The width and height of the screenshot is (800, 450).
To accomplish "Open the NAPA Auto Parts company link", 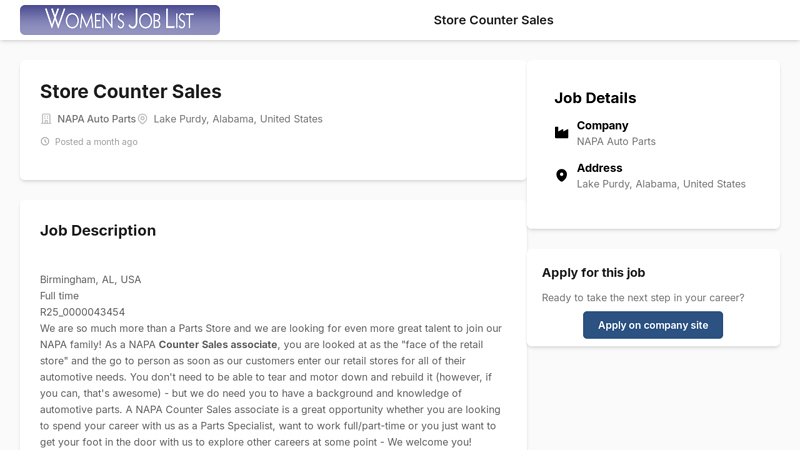I will (x=96, y=119).
